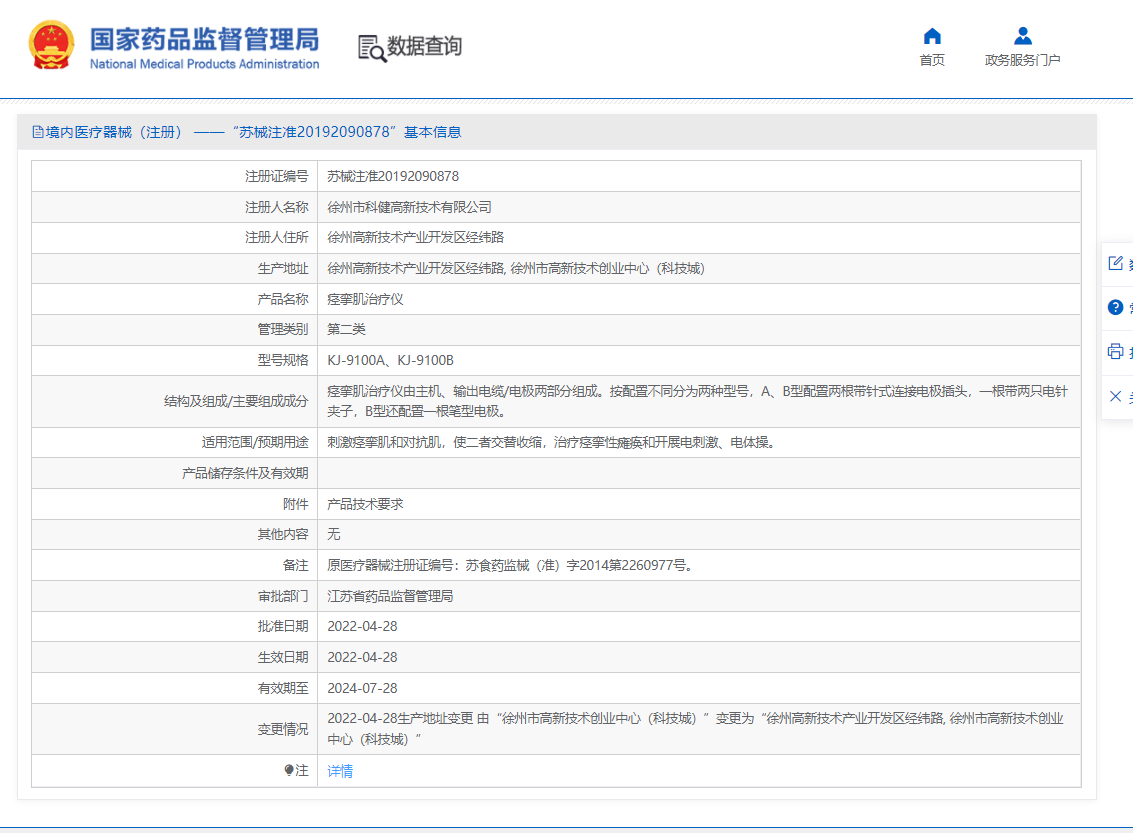Go to 首页 home icon
This screenshot has width=1133, height=833.
[932, 36]
